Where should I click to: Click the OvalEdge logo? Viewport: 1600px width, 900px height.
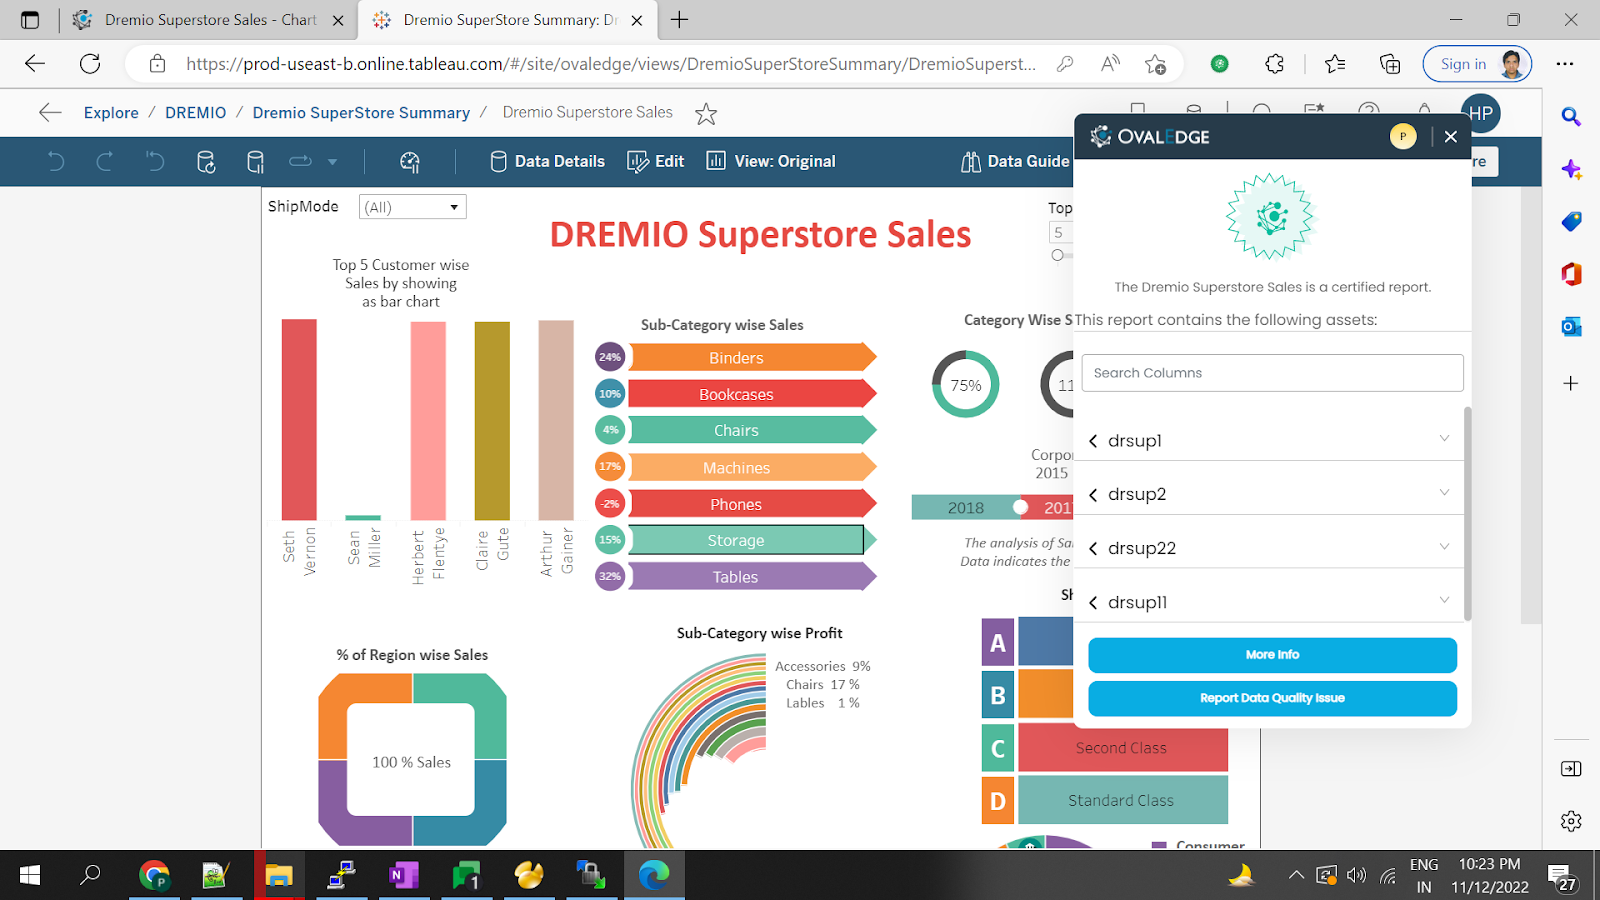click(x=1150, y=137)
